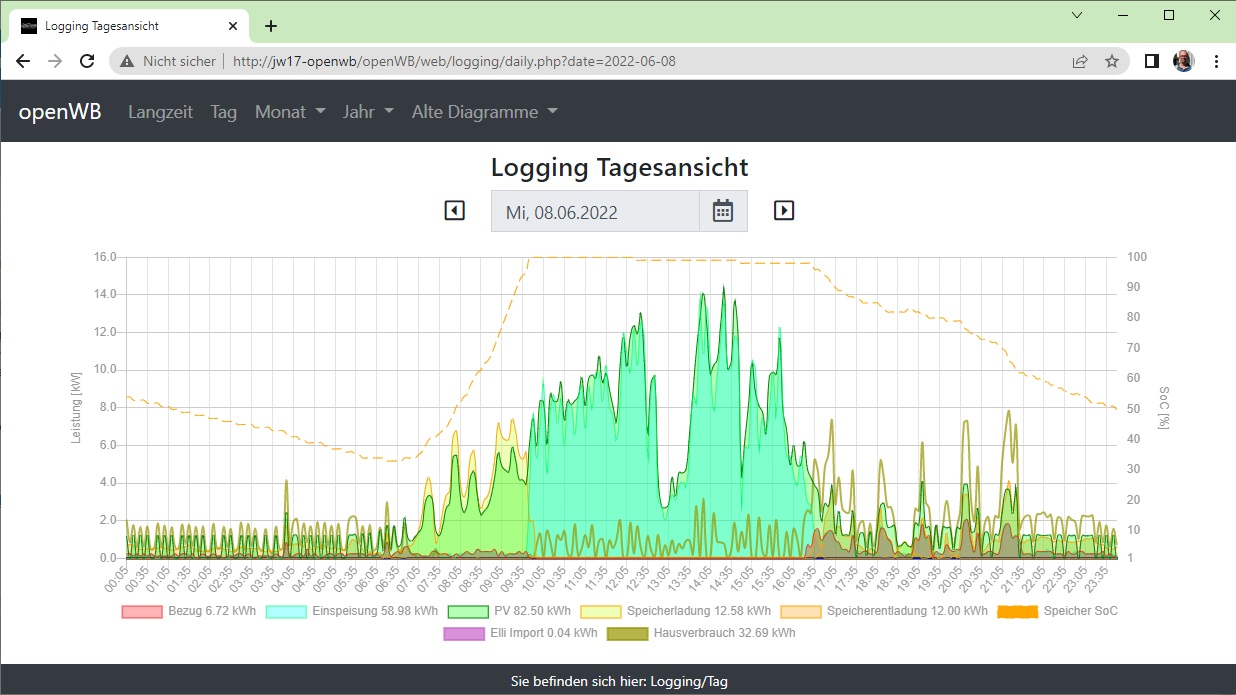
Task: Open the calendar date picker
Action: 723,211
